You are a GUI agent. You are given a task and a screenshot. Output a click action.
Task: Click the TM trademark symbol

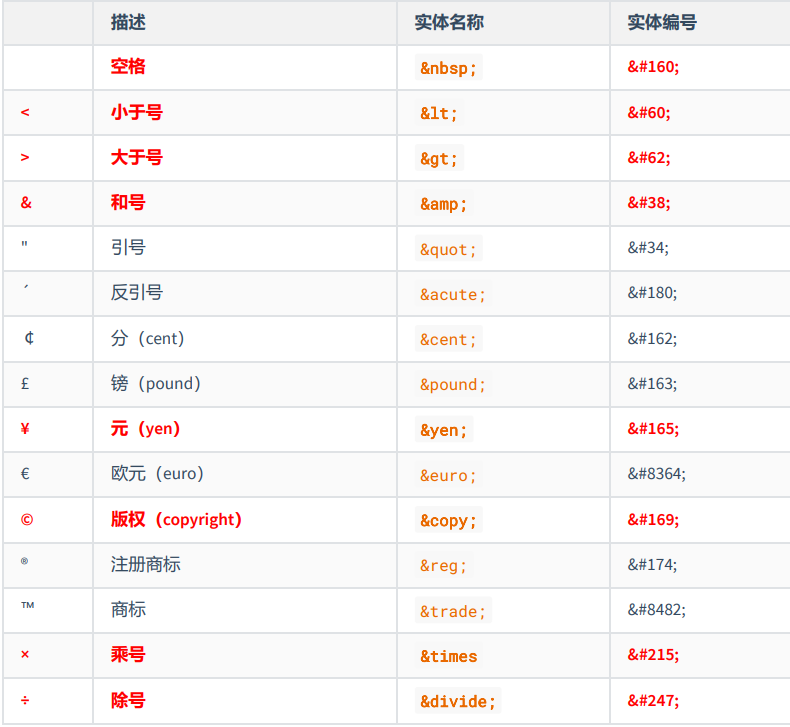tap(27, 608)
